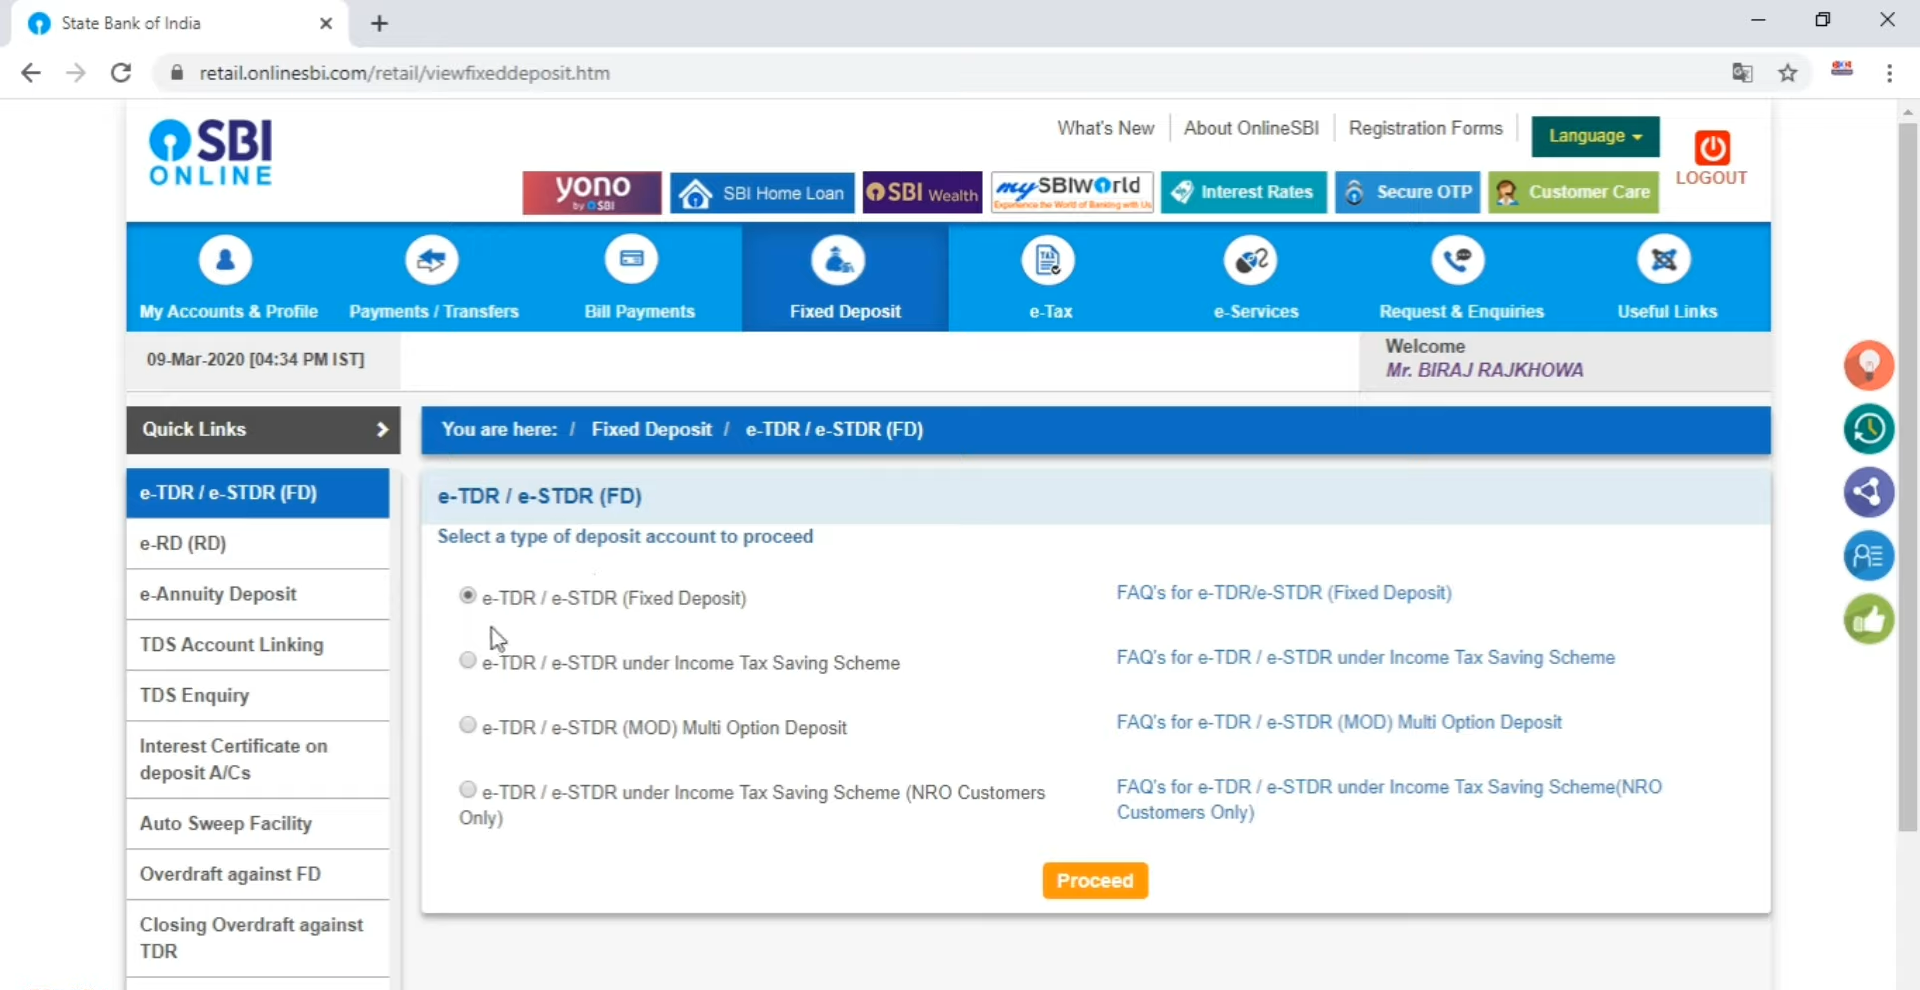Open Payments / Transfers icon

(432, 260)
